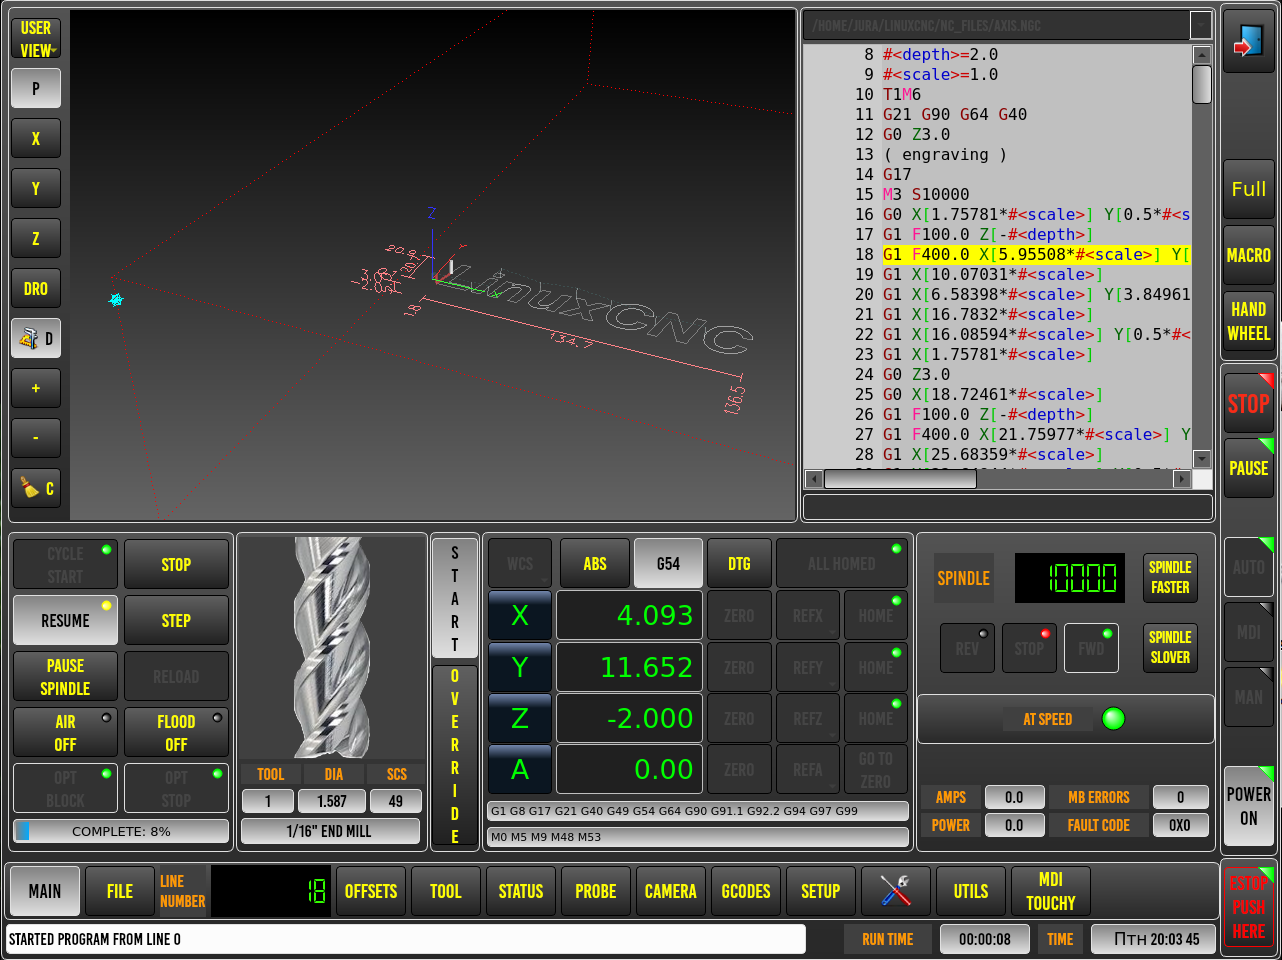Open the OFFSETS tab
Screen dimensions: 1282x960
point(371,891)
